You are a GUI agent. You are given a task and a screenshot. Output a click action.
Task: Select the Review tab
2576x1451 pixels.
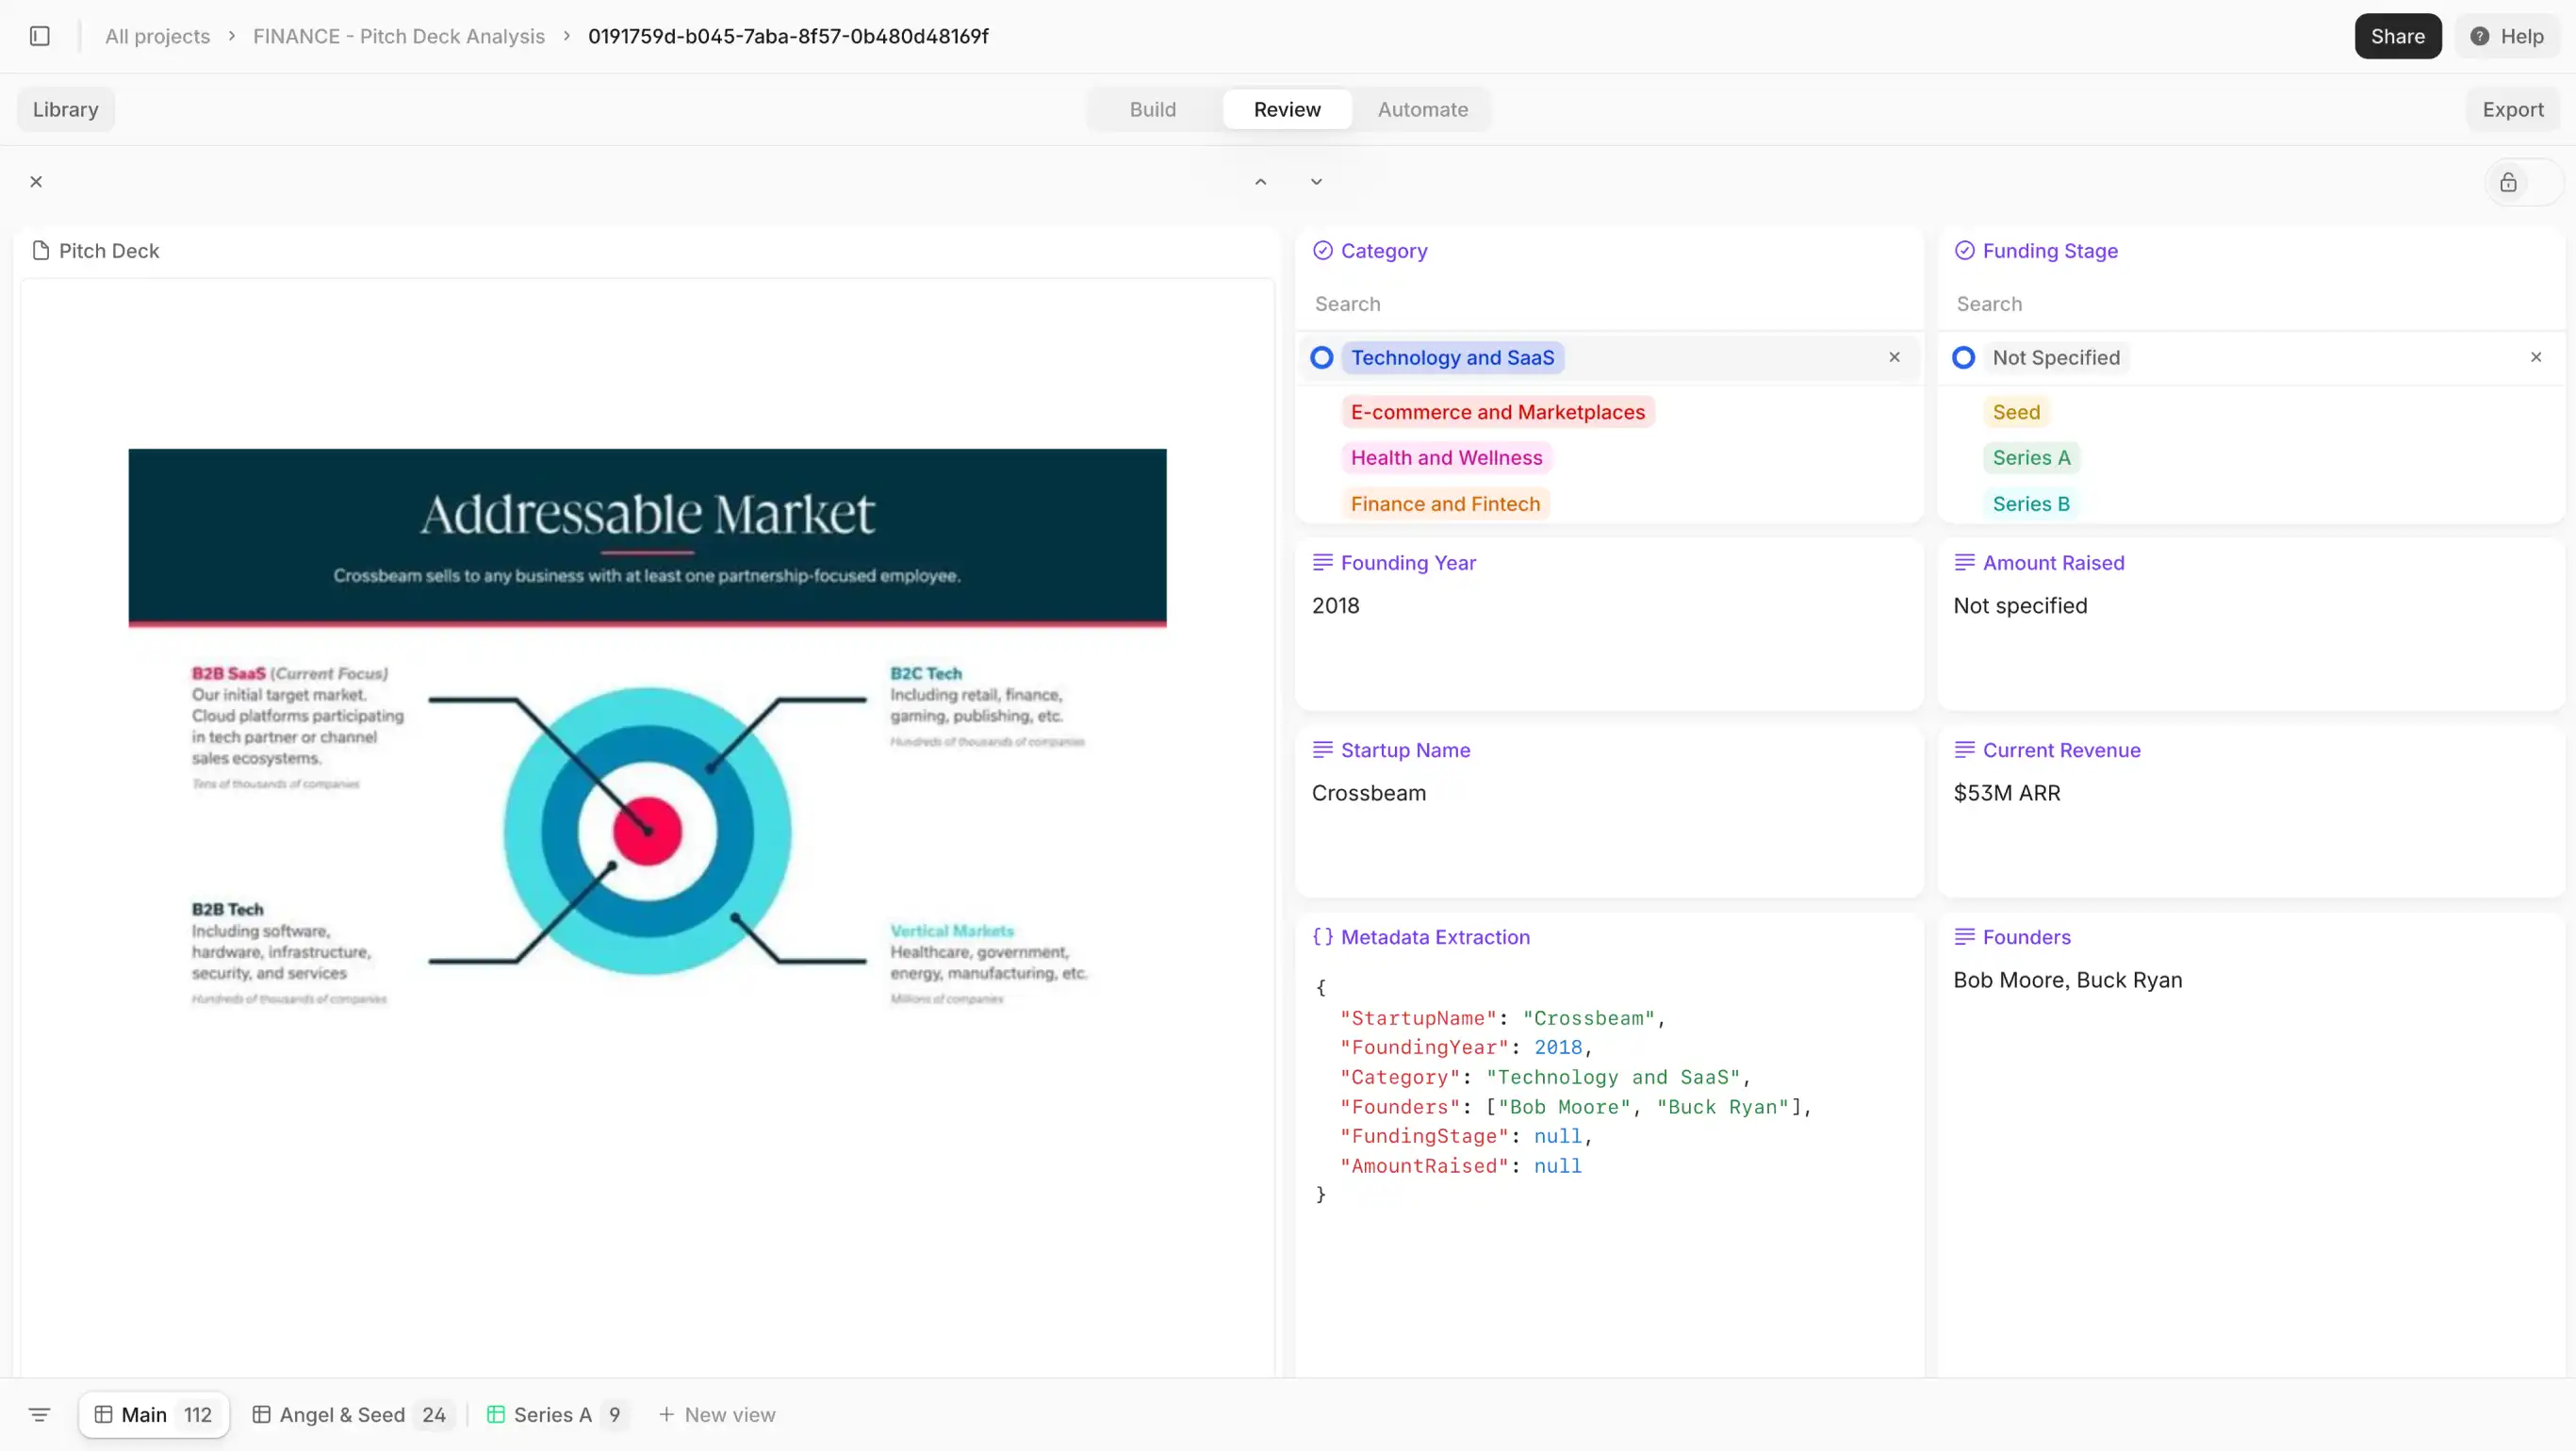[1287, 109]
